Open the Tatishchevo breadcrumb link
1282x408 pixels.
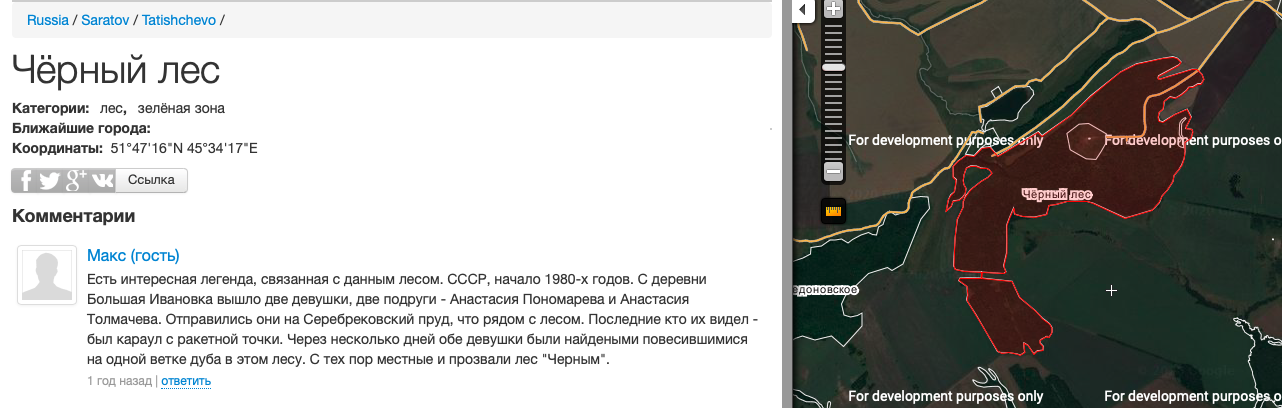tap(179, 19)
